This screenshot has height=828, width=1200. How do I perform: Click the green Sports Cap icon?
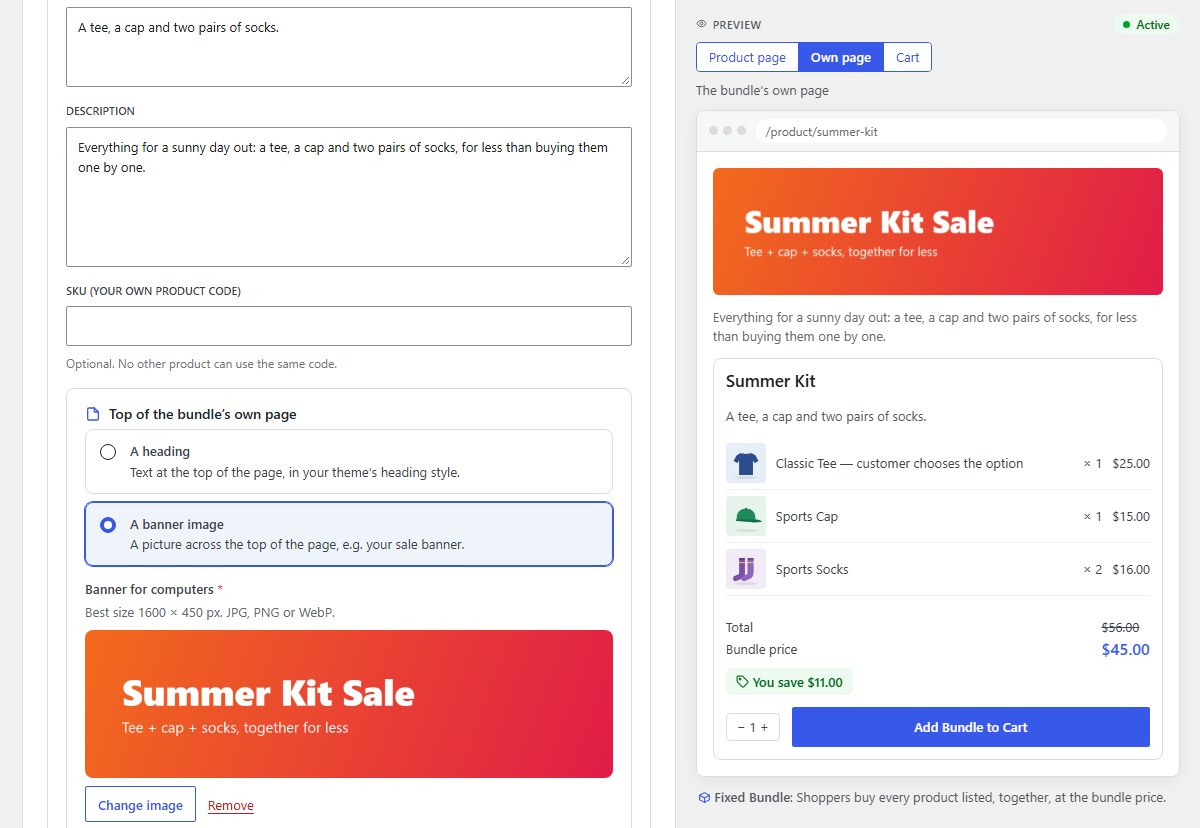[x=746, y=516]
